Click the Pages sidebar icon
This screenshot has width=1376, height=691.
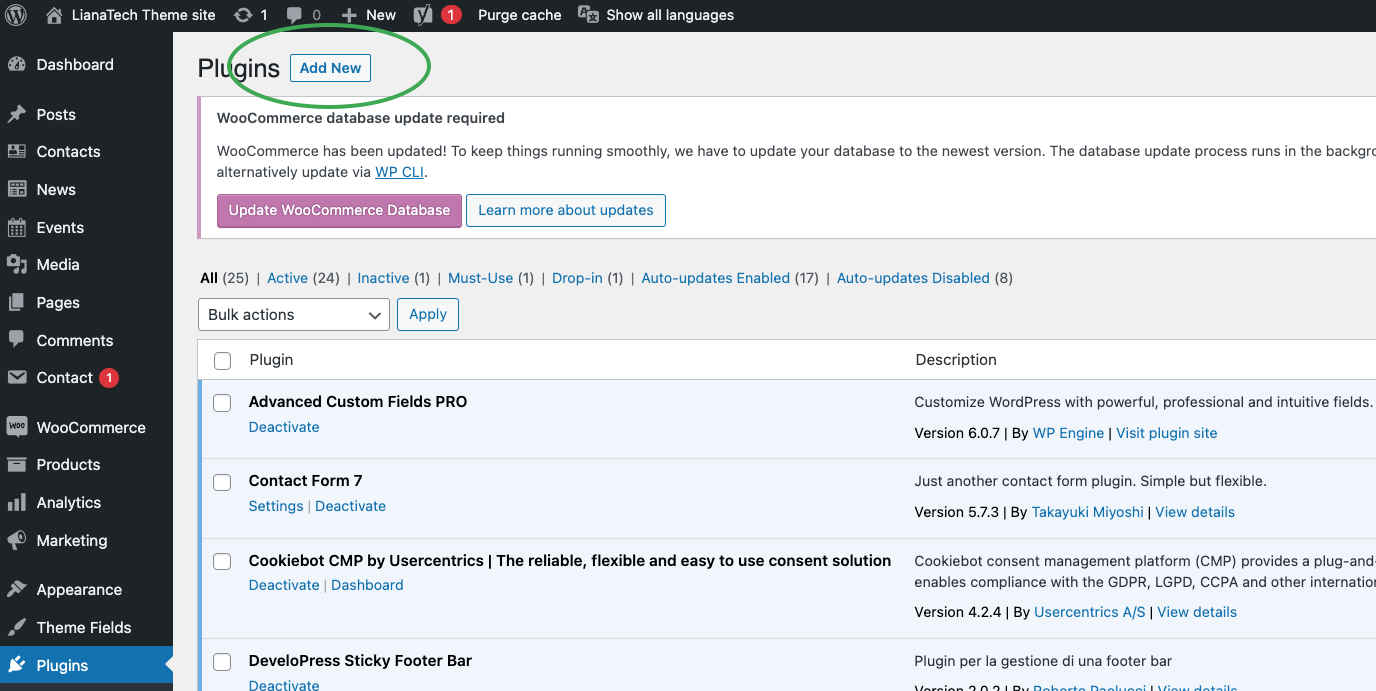click(x=17, y=302)
